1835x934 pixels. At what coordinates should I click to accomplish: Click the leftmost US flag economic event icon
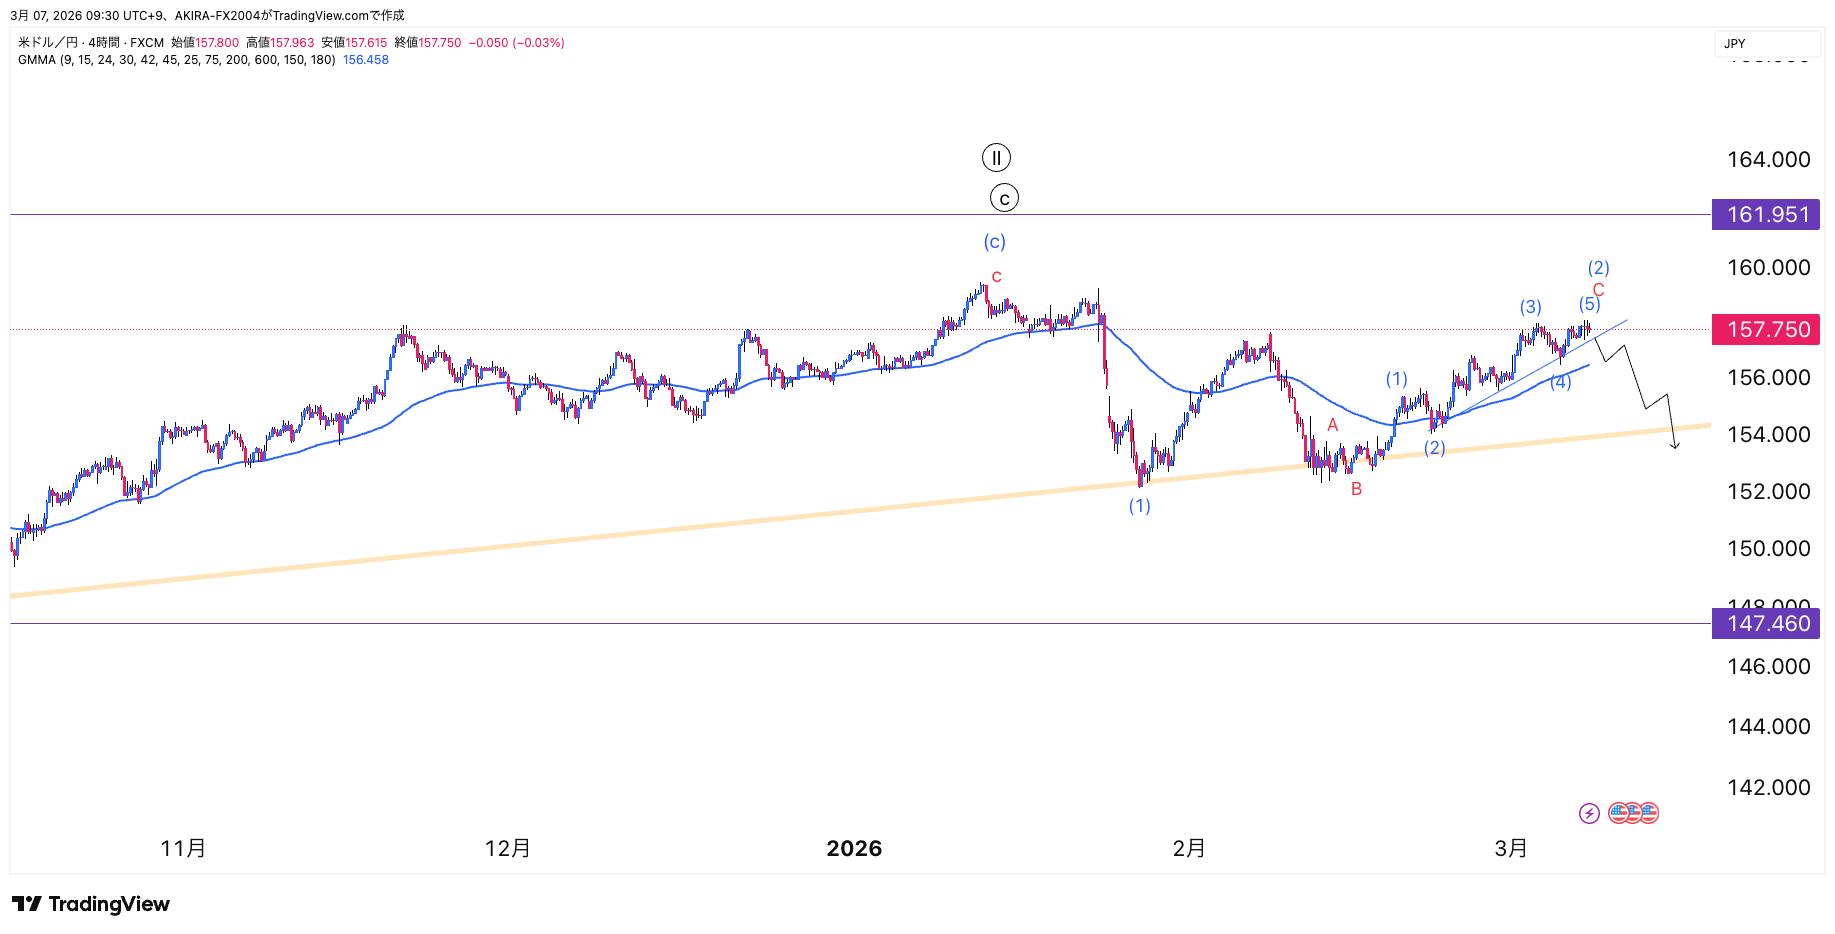tap(1619, 813)
